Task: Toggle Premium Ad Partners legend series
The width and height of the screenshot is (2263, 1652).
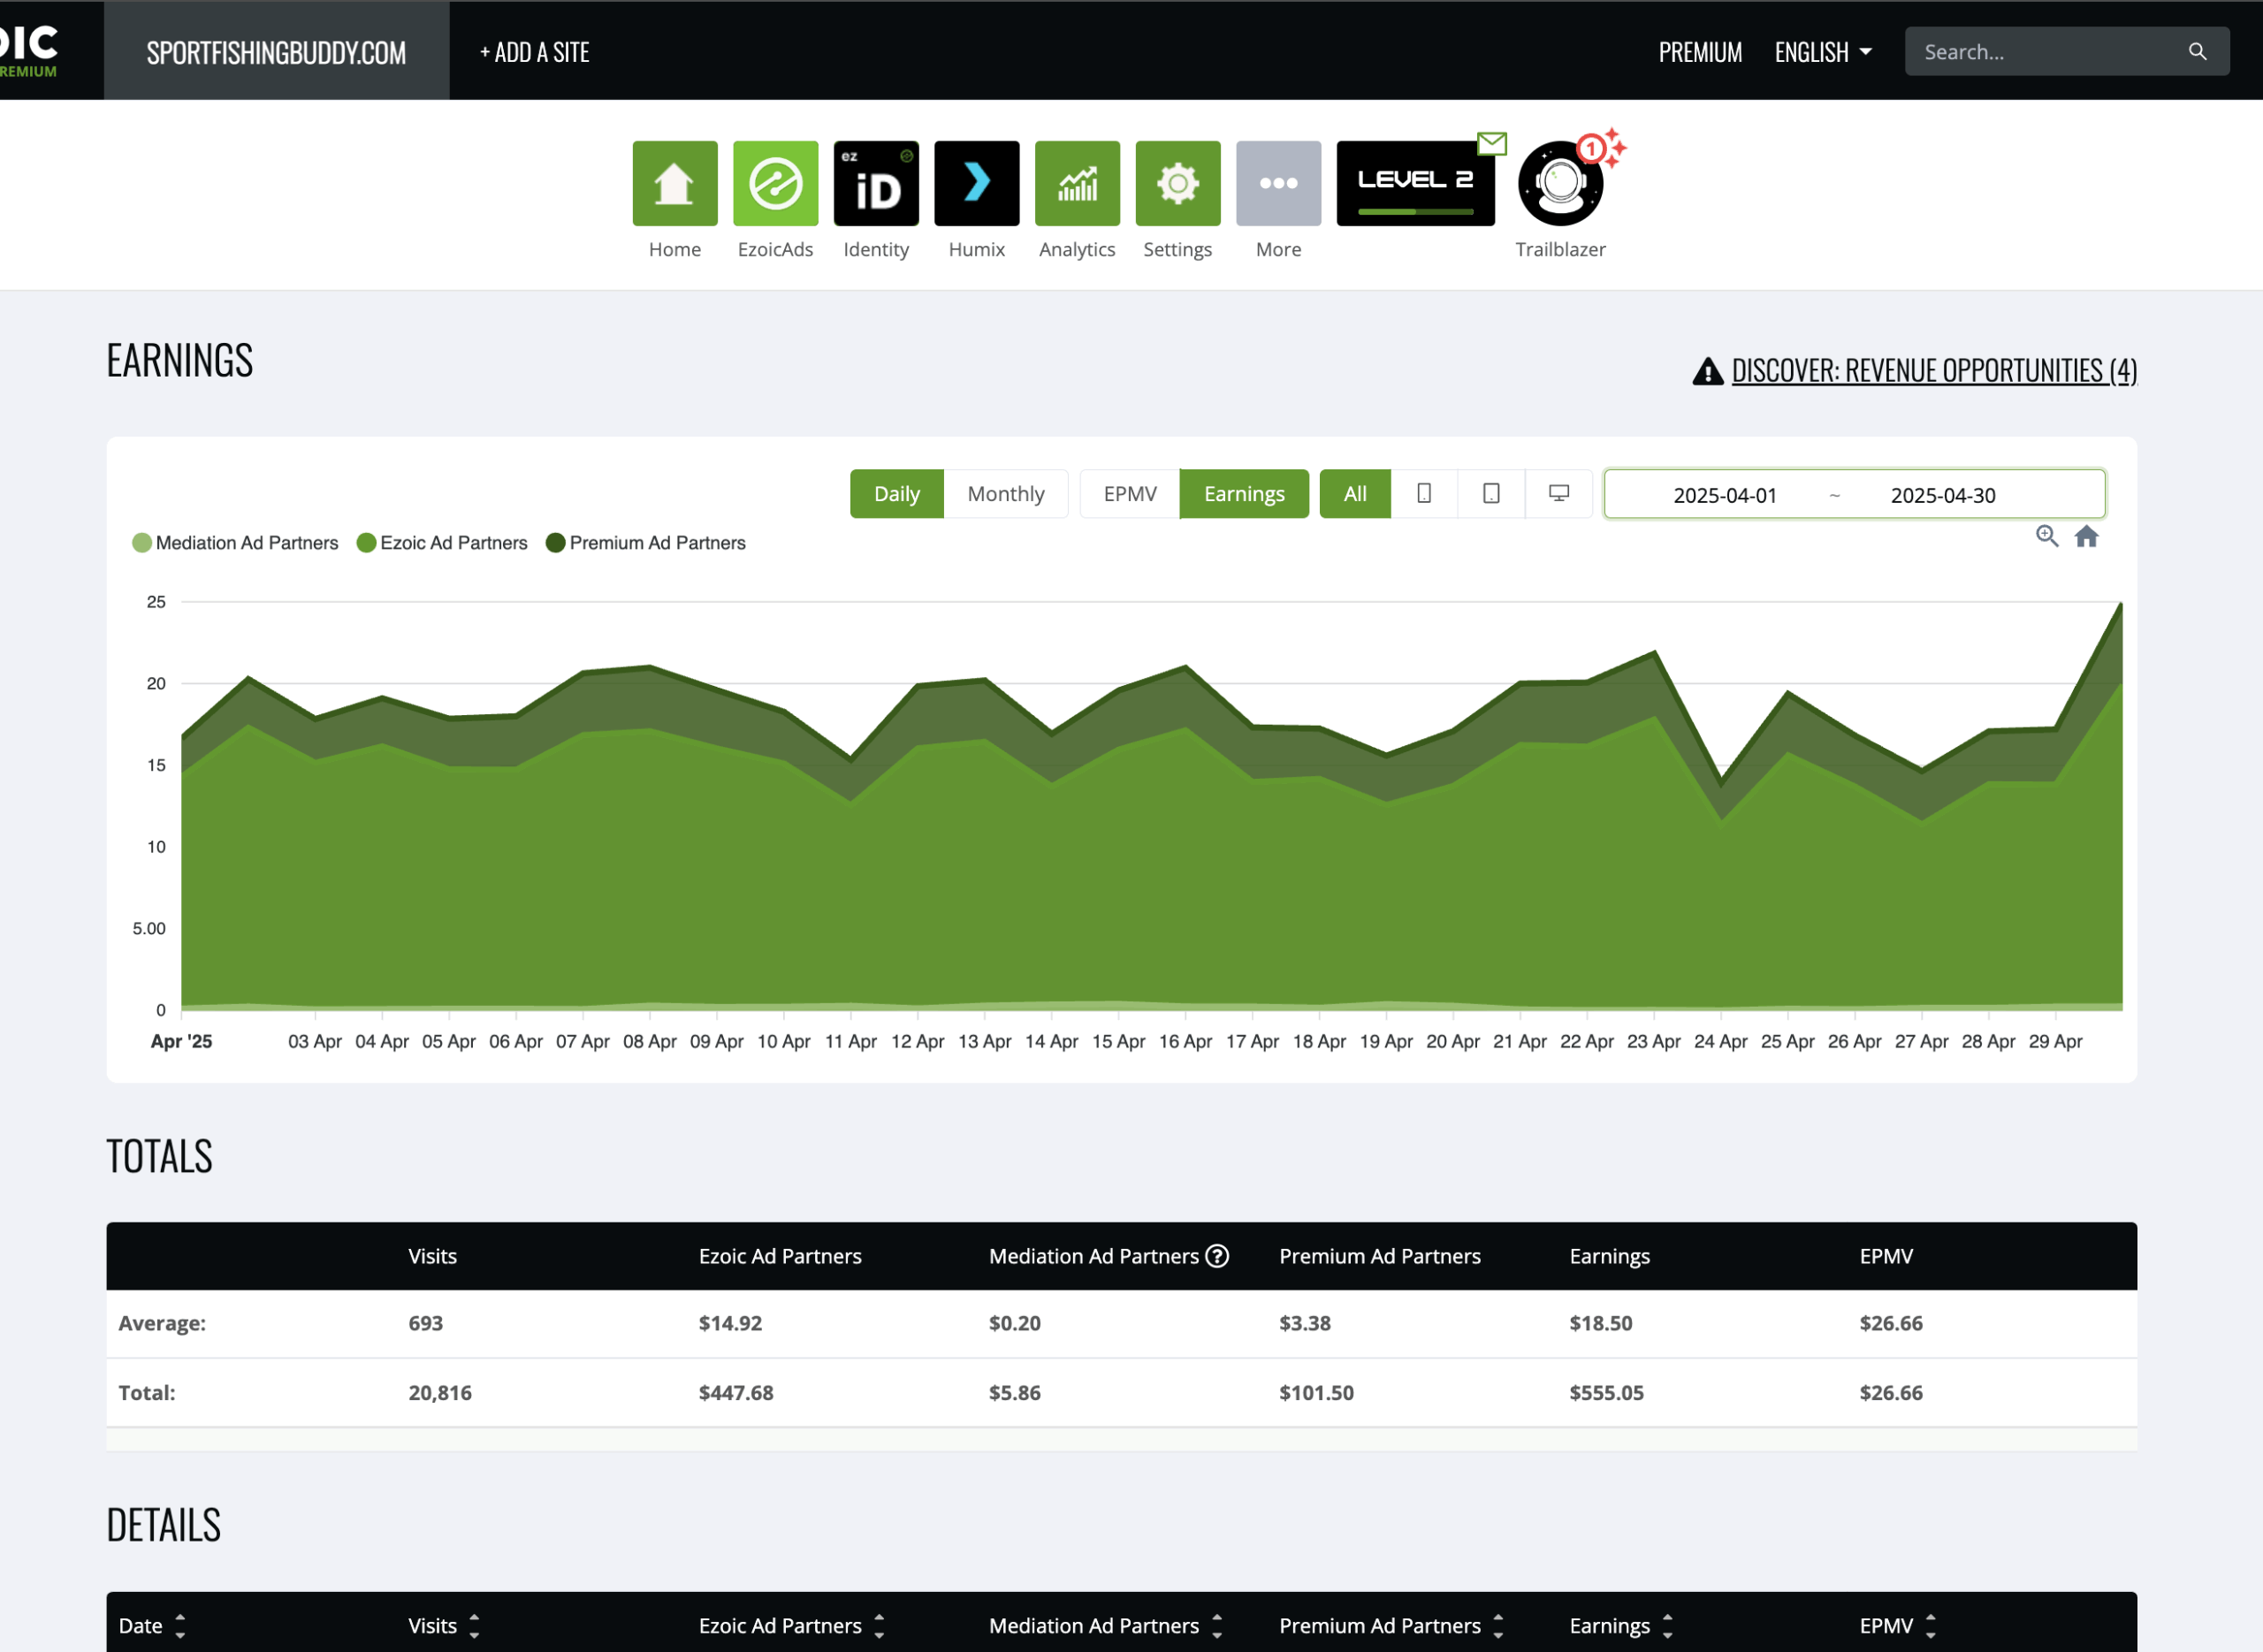Action: click(x=646, y=543)
